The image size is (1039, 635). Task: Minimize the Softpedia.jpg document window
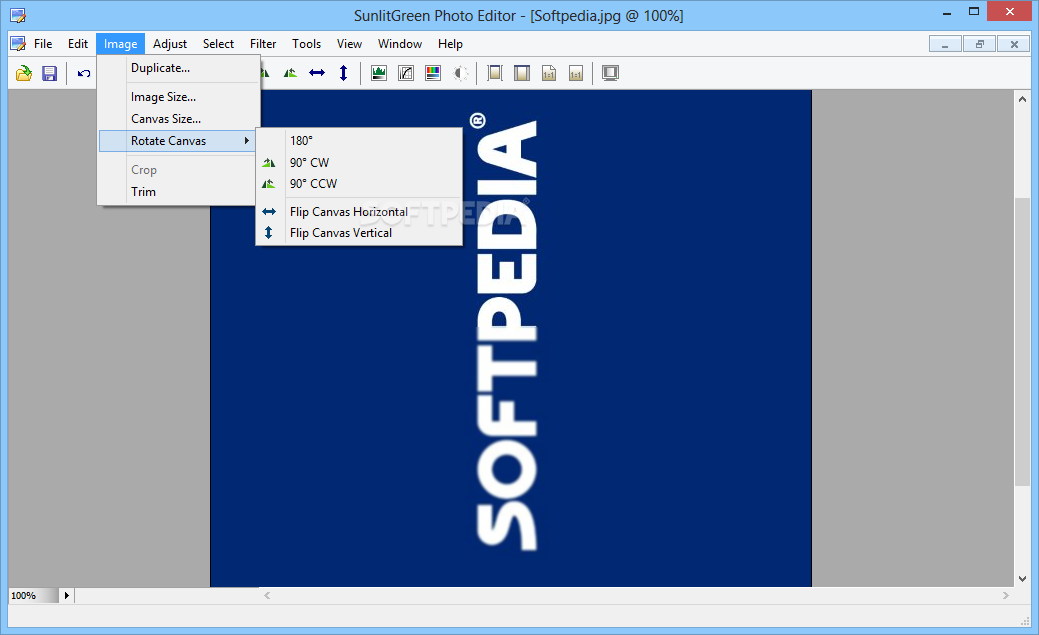coord(945,44)
